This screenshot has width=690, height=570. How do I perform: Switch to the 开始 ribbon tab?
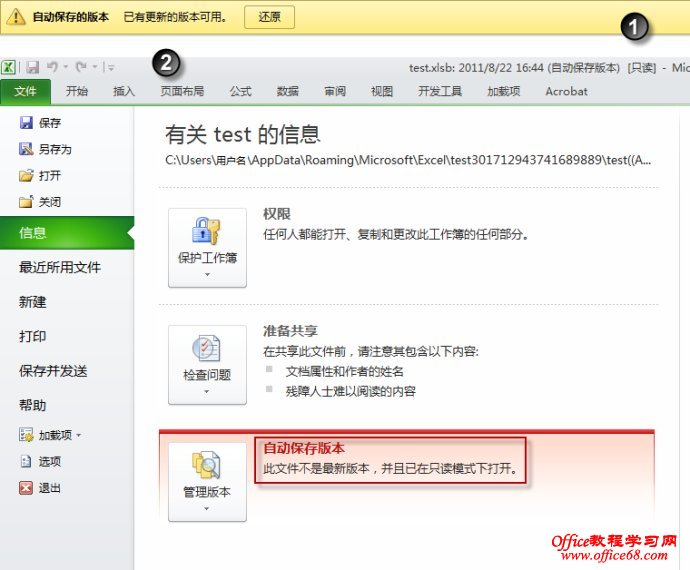click(x=77, y=91)
